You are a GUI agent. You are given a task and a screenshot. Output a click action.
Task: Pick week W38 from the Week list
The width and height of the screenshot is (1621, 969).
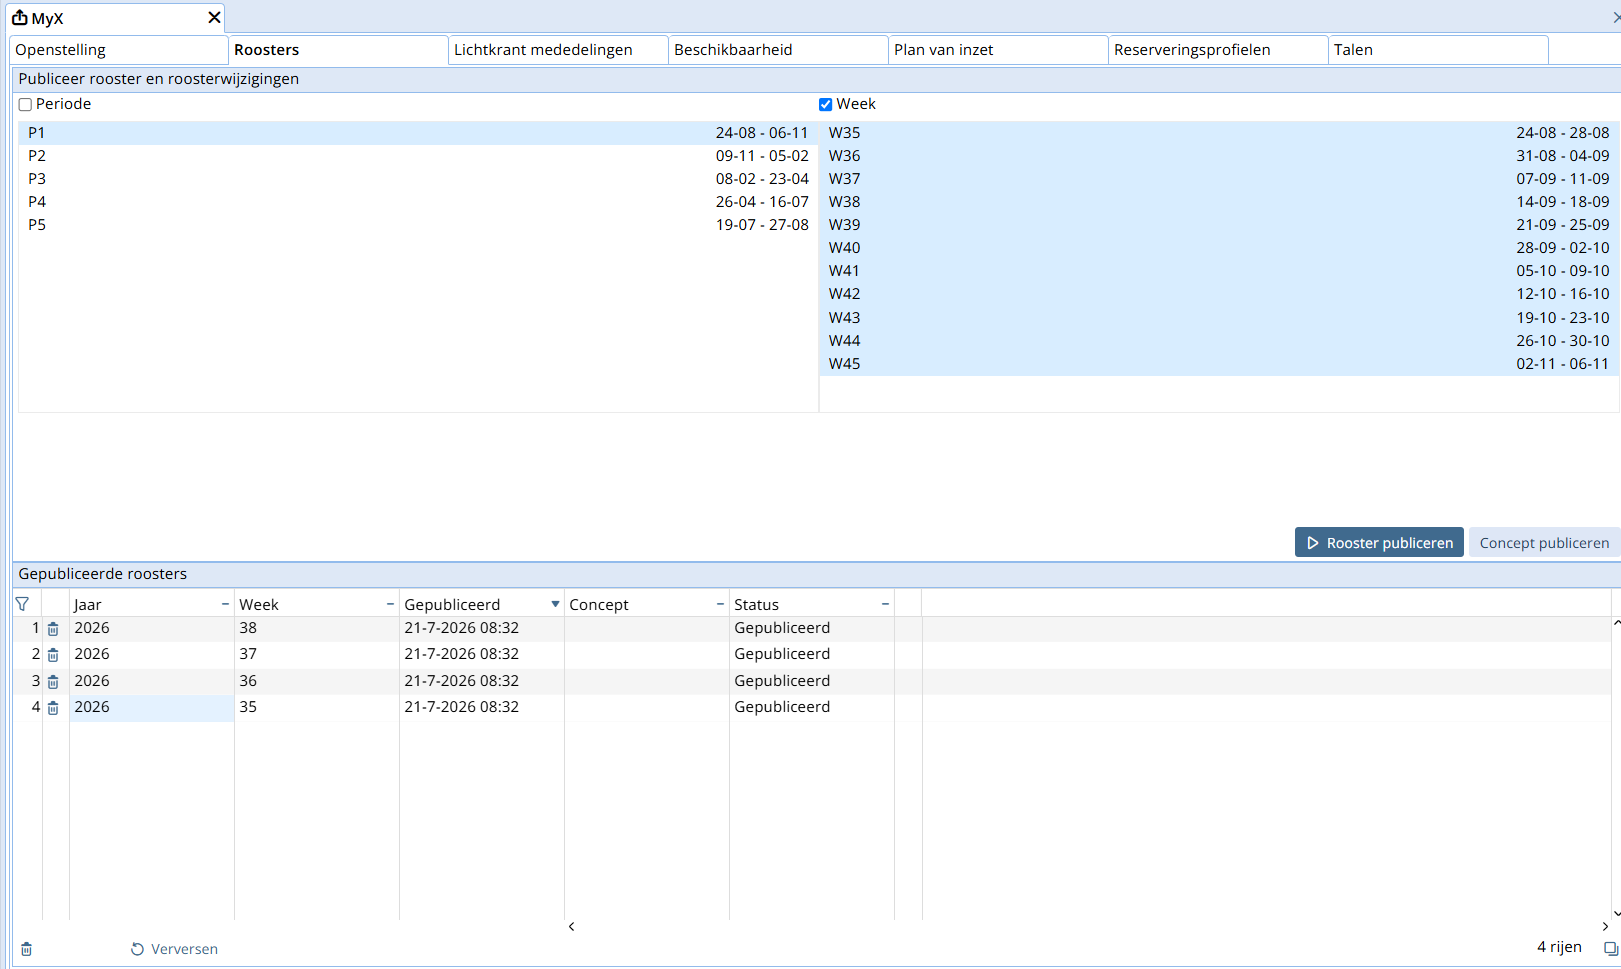point(1219,202)
